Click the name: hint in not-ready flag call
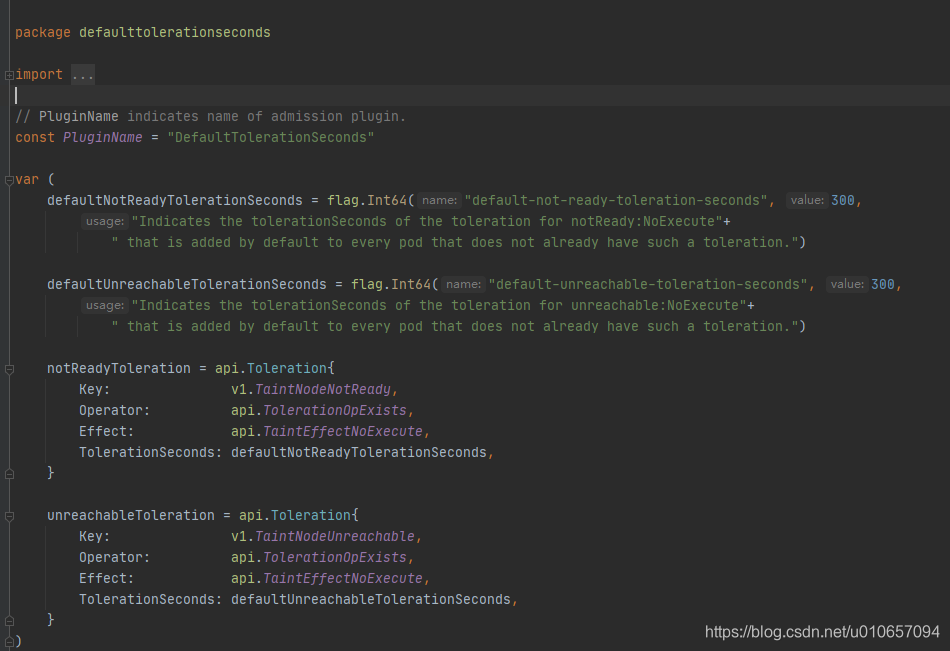Viewport: 950px width, 651px height. pos(439,201)
